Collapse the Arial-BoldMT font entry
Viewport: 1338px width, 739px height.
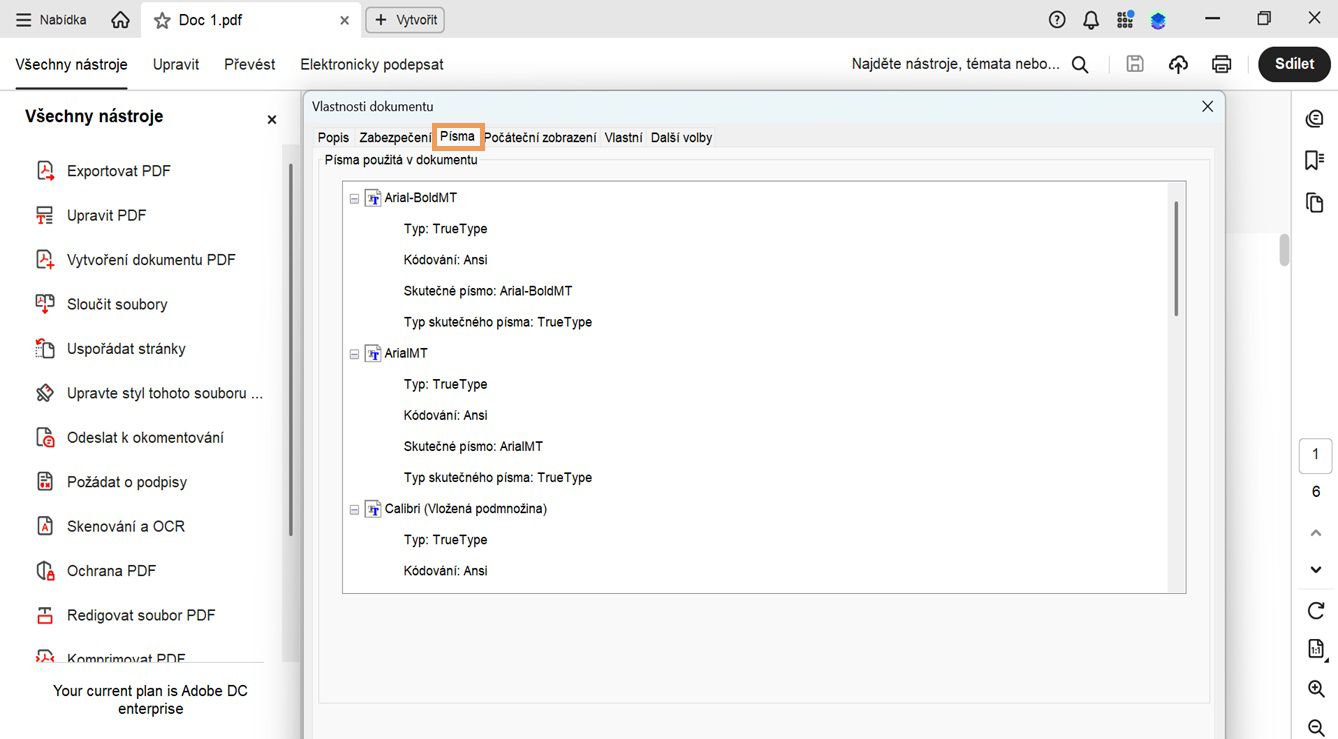(354, 199)
